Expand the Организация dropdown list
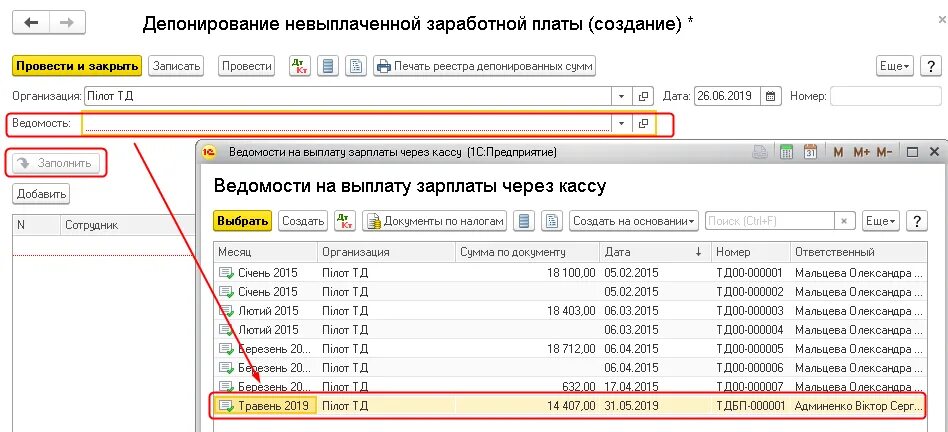The height and width of the screenshot is (432, 948). (622, 96)
